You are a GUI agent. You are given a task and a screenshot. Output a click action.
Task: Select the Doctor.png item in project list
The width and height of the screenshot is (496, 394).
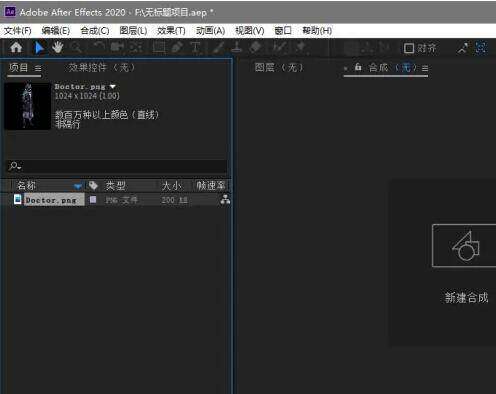click(51, 200)
